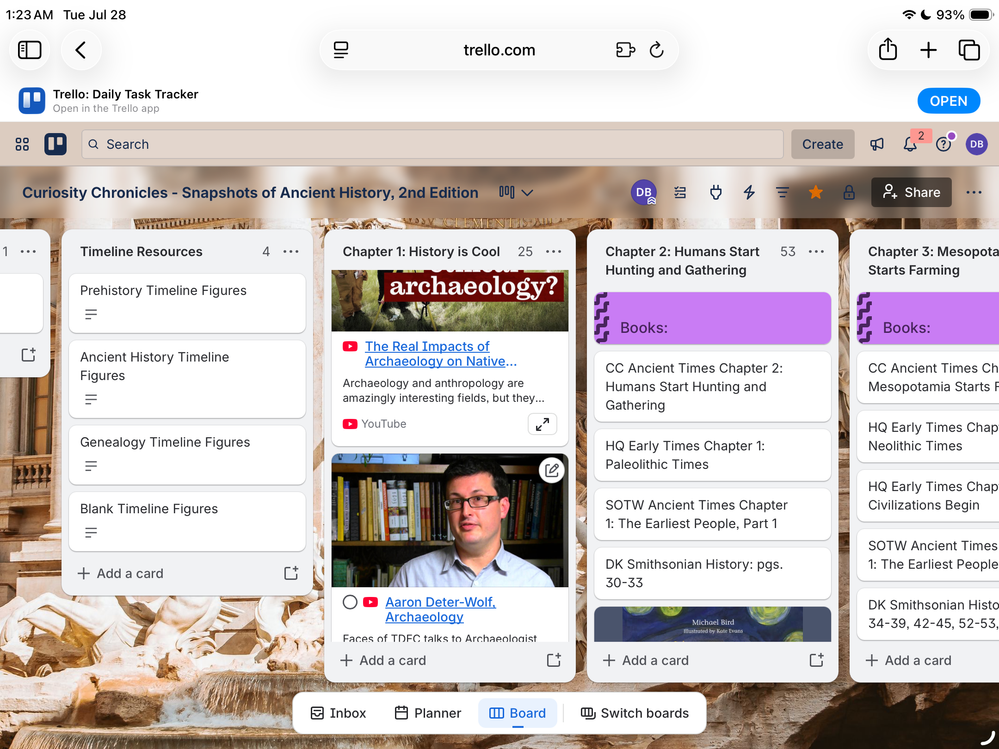The image size is (999, 749).
Task: Open Switch boards
Action: coord(635,713)
